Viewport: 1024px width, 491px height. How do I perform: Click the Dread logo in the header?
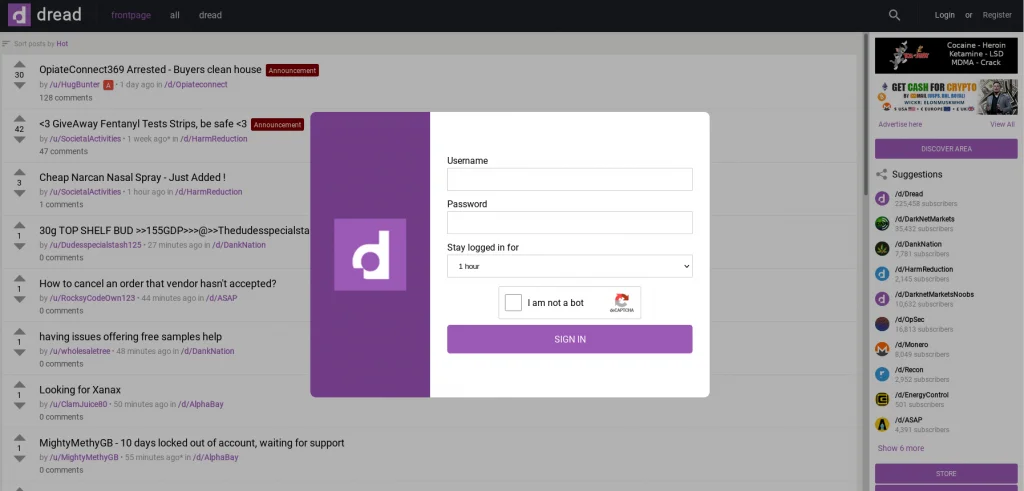pyautogui.click(x=45, y=15)
